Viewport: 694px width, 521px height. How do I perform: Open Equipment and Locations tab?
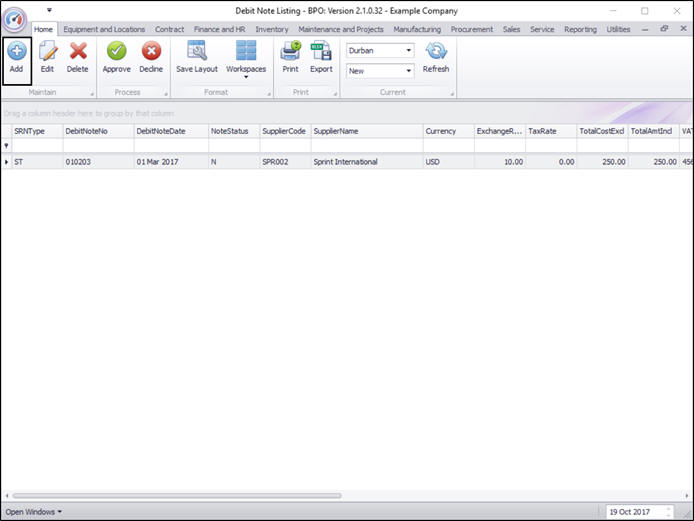(x=104, y=29)
